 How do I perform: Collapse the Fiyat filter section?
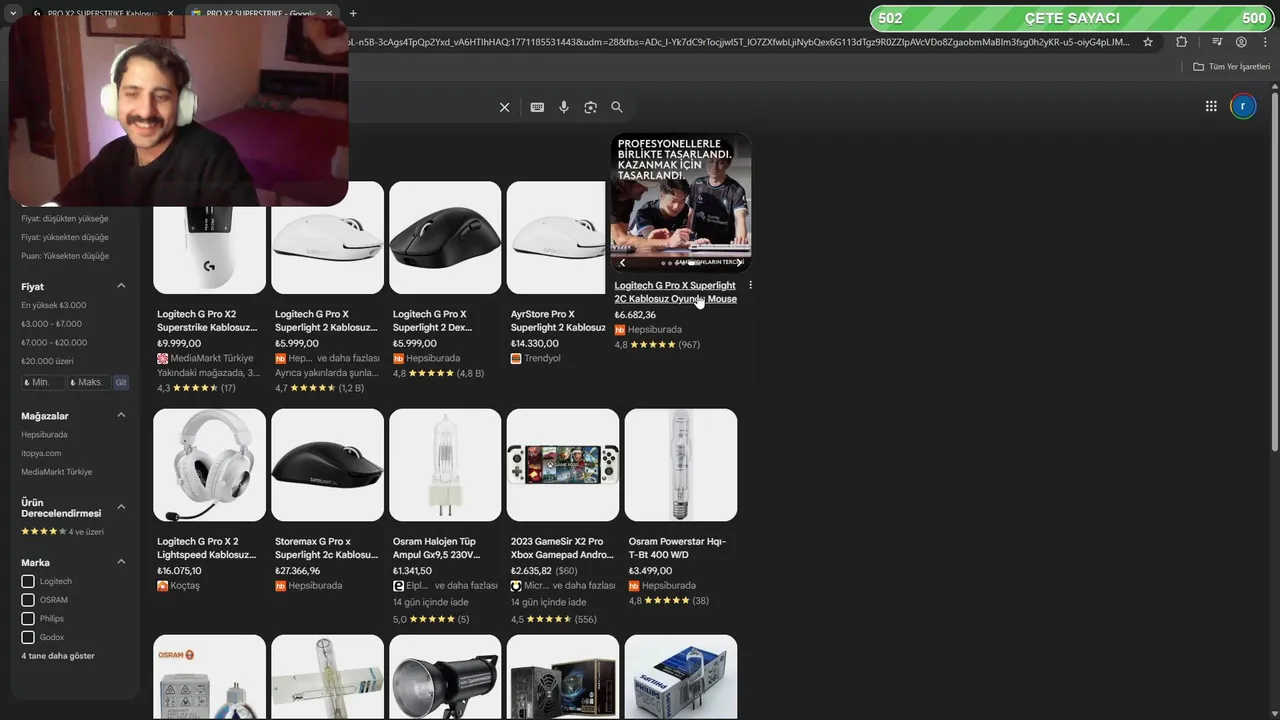click(121, 286)
